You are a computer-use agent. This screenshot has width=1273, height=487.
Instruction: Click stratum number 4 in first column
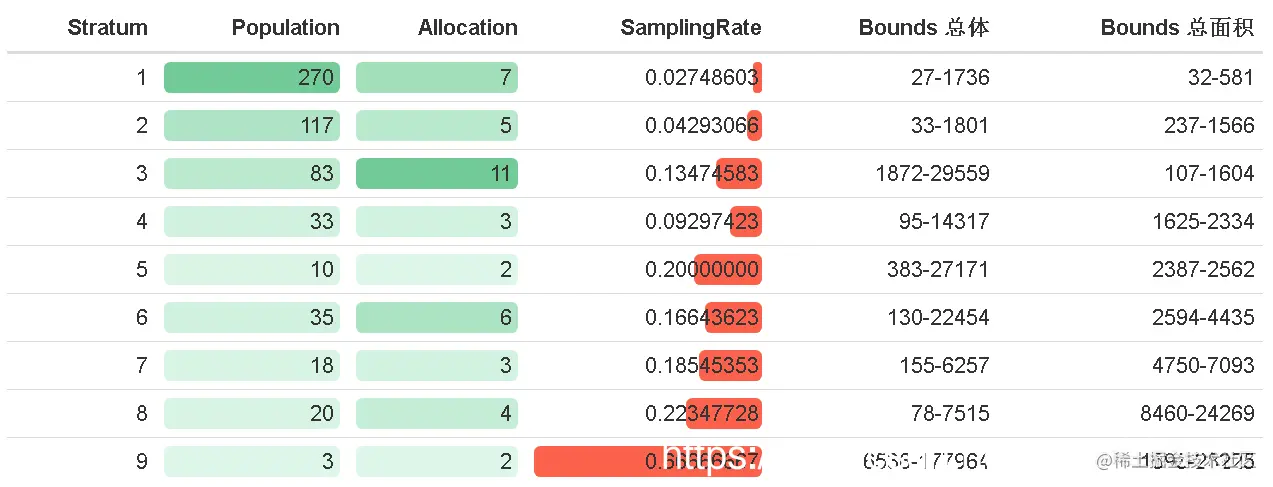(141, 222)
